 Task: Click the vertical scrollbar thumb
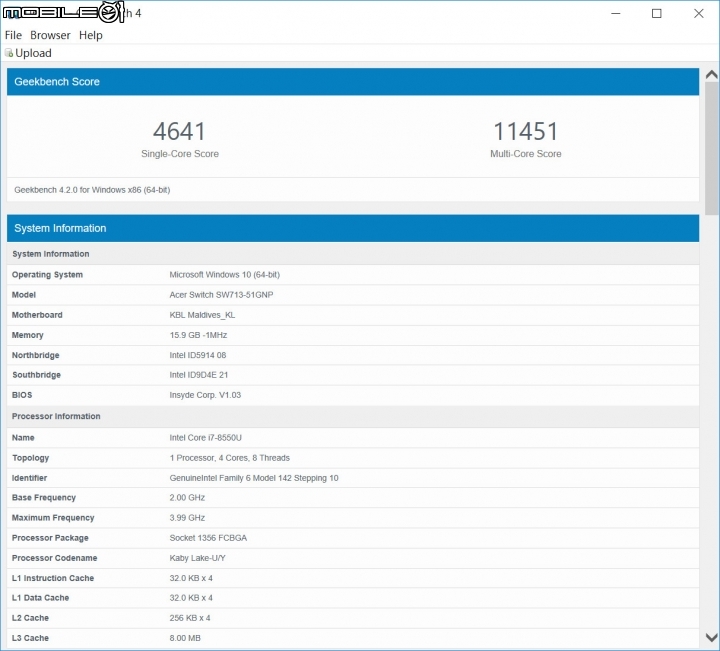click(712, 148)
